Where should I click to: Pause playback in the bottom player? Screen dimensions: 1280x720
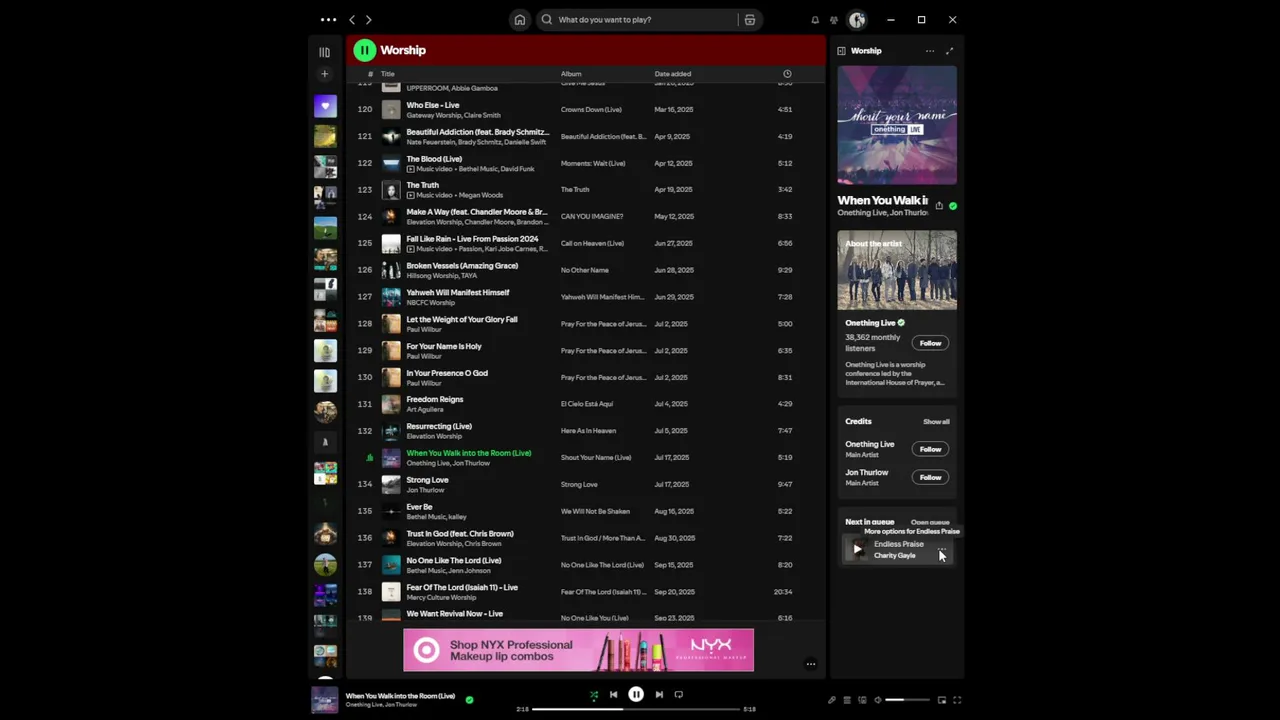(636, 695)
